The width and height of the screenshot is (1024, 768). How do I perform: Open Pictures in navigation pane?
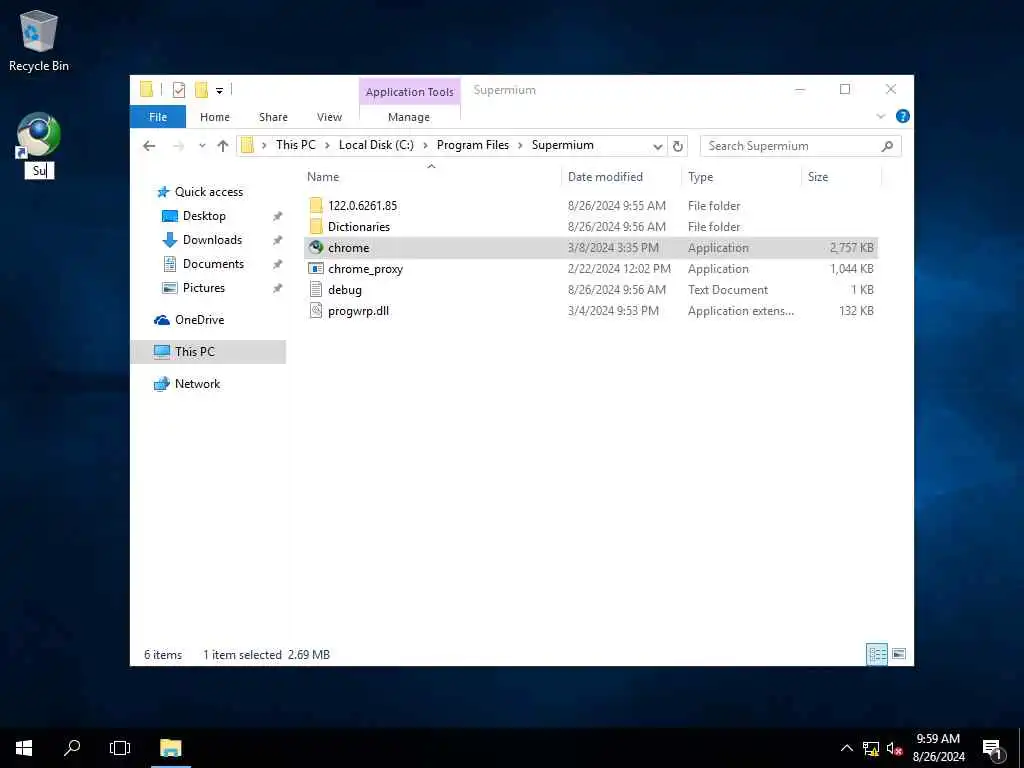[x=203, y=288]
